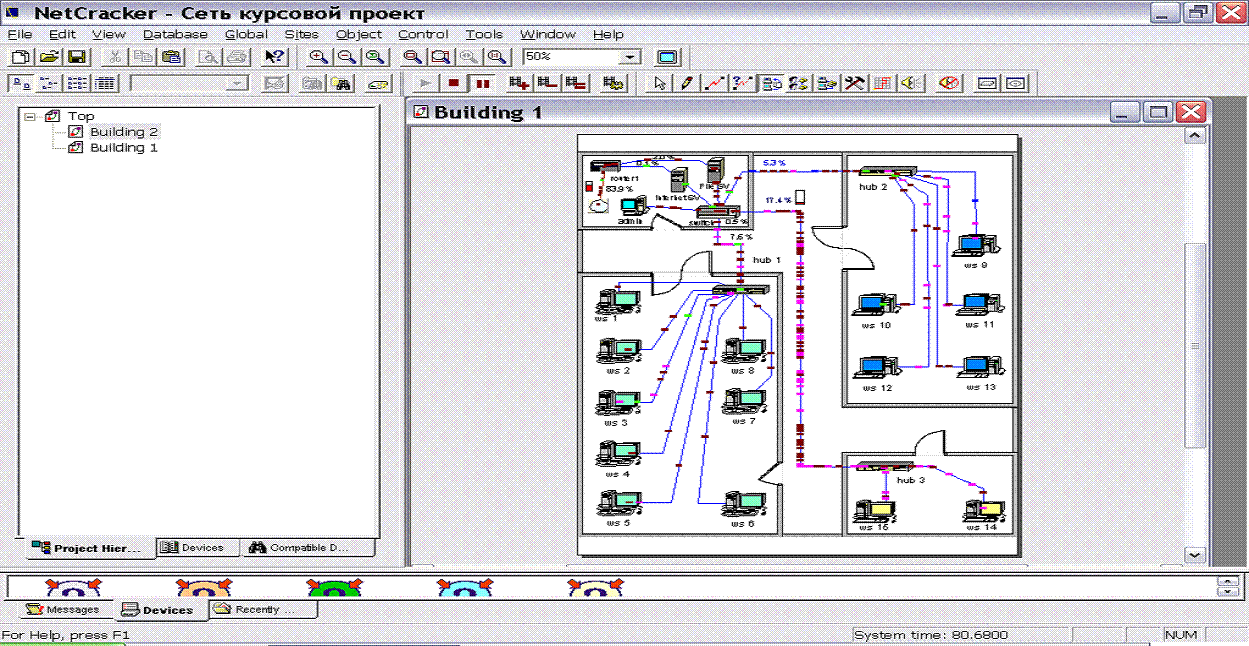Viewport: 1249px width, 646px height.
Task: Switch to the Messages tab
Action: 63,609
